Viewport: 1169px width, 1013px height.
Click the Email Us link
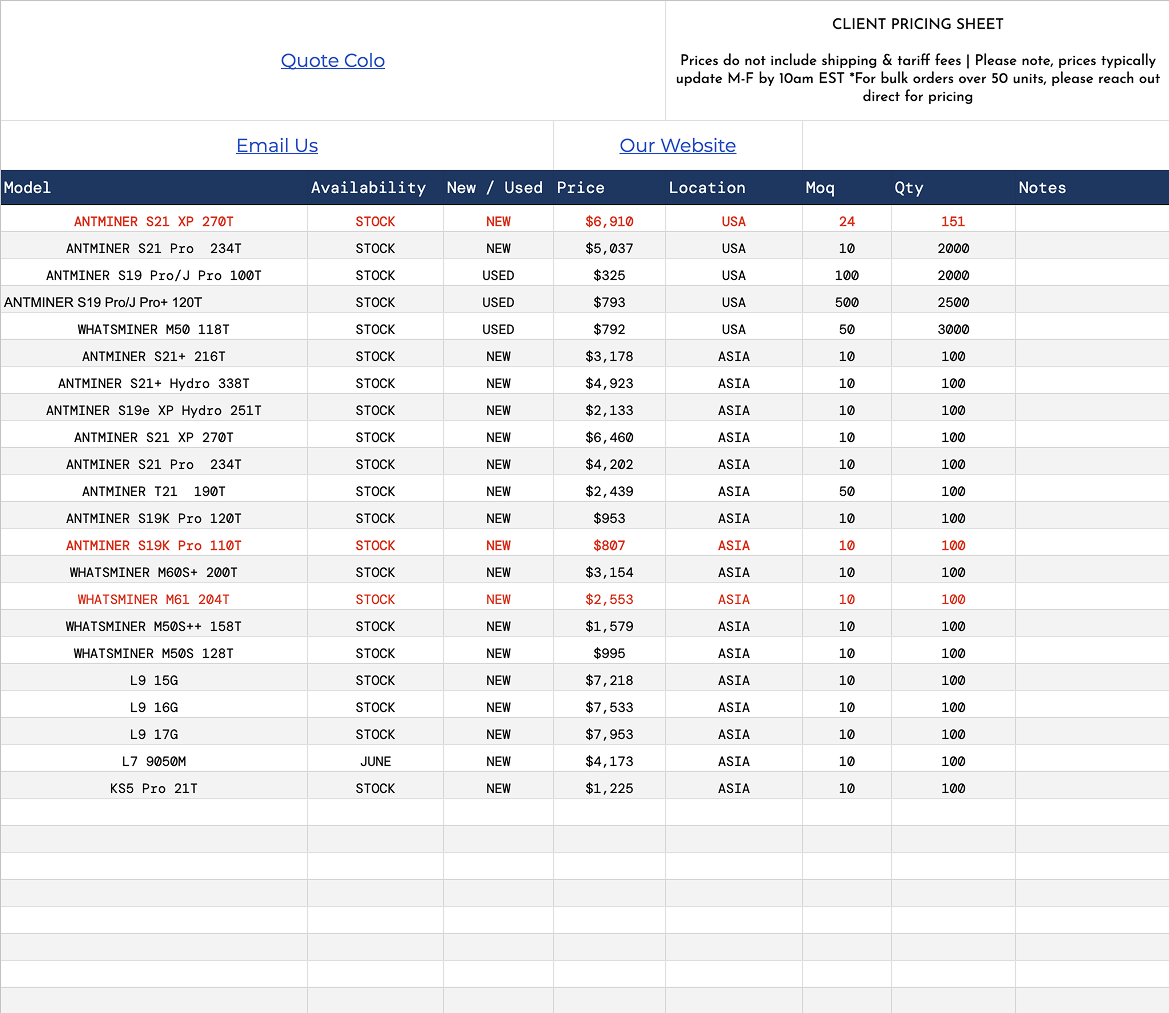pyautogui.click(x=277, y=146)
